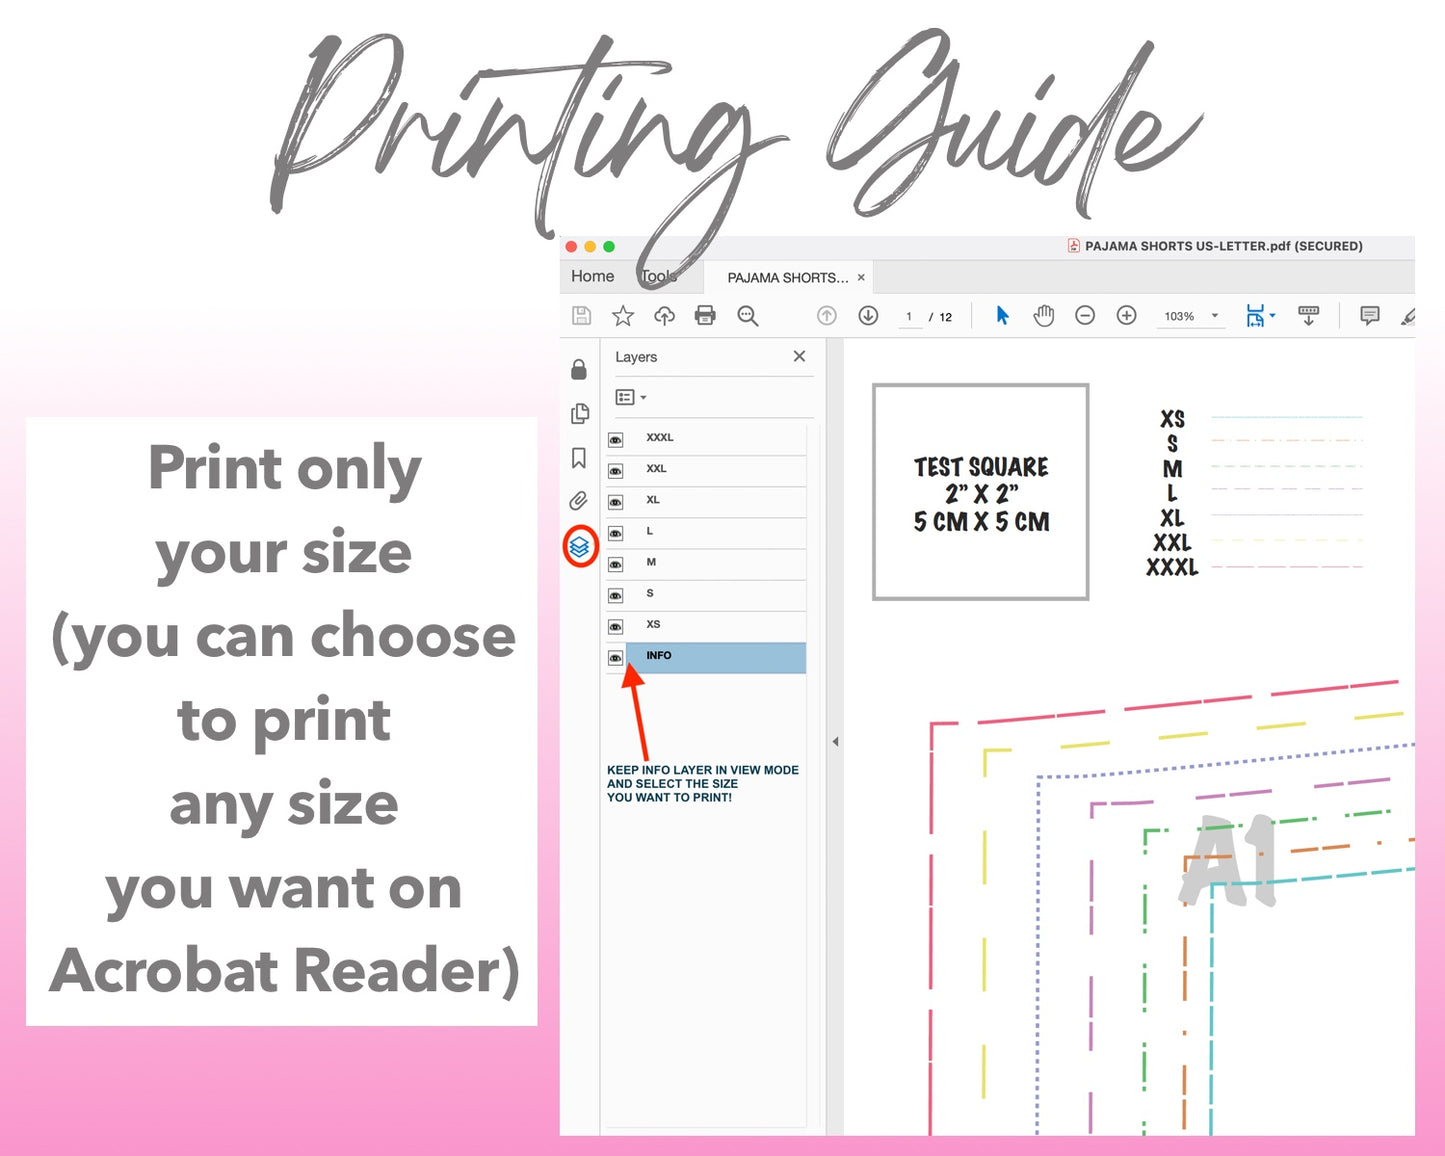Switch to the Home tab
The image size is (1445, 1156).
(x=592, y=277)
